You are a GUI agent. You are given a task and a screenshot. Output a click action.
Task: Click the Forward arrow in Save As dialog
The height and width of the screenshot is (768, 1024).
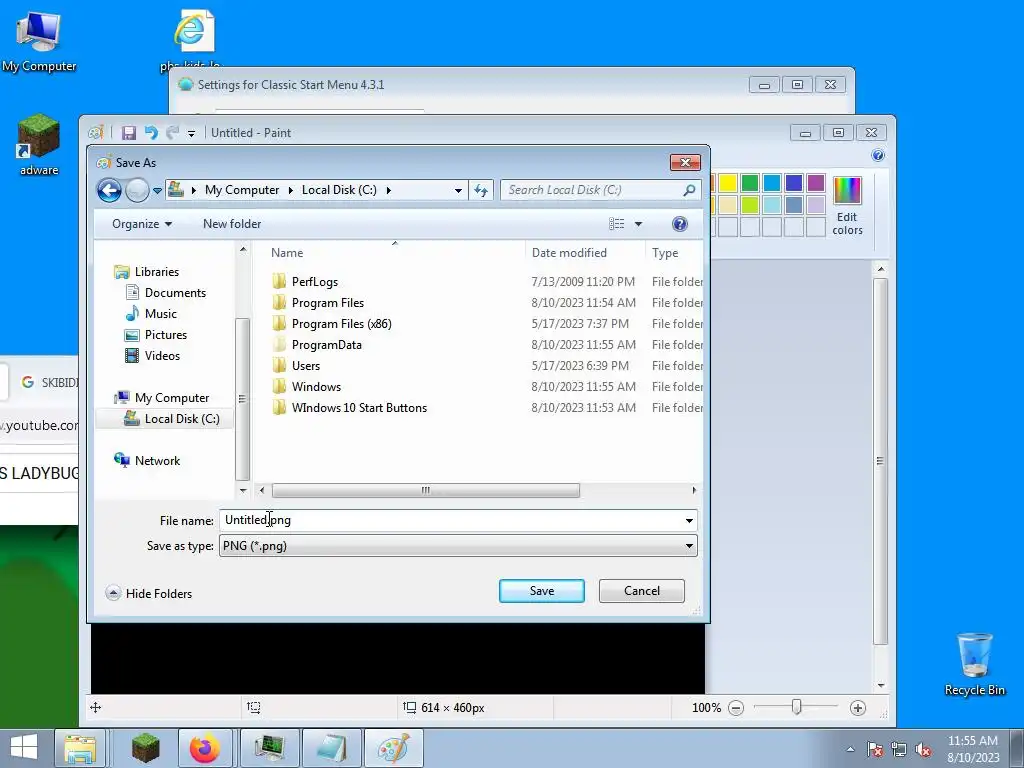tap(137, 190)
